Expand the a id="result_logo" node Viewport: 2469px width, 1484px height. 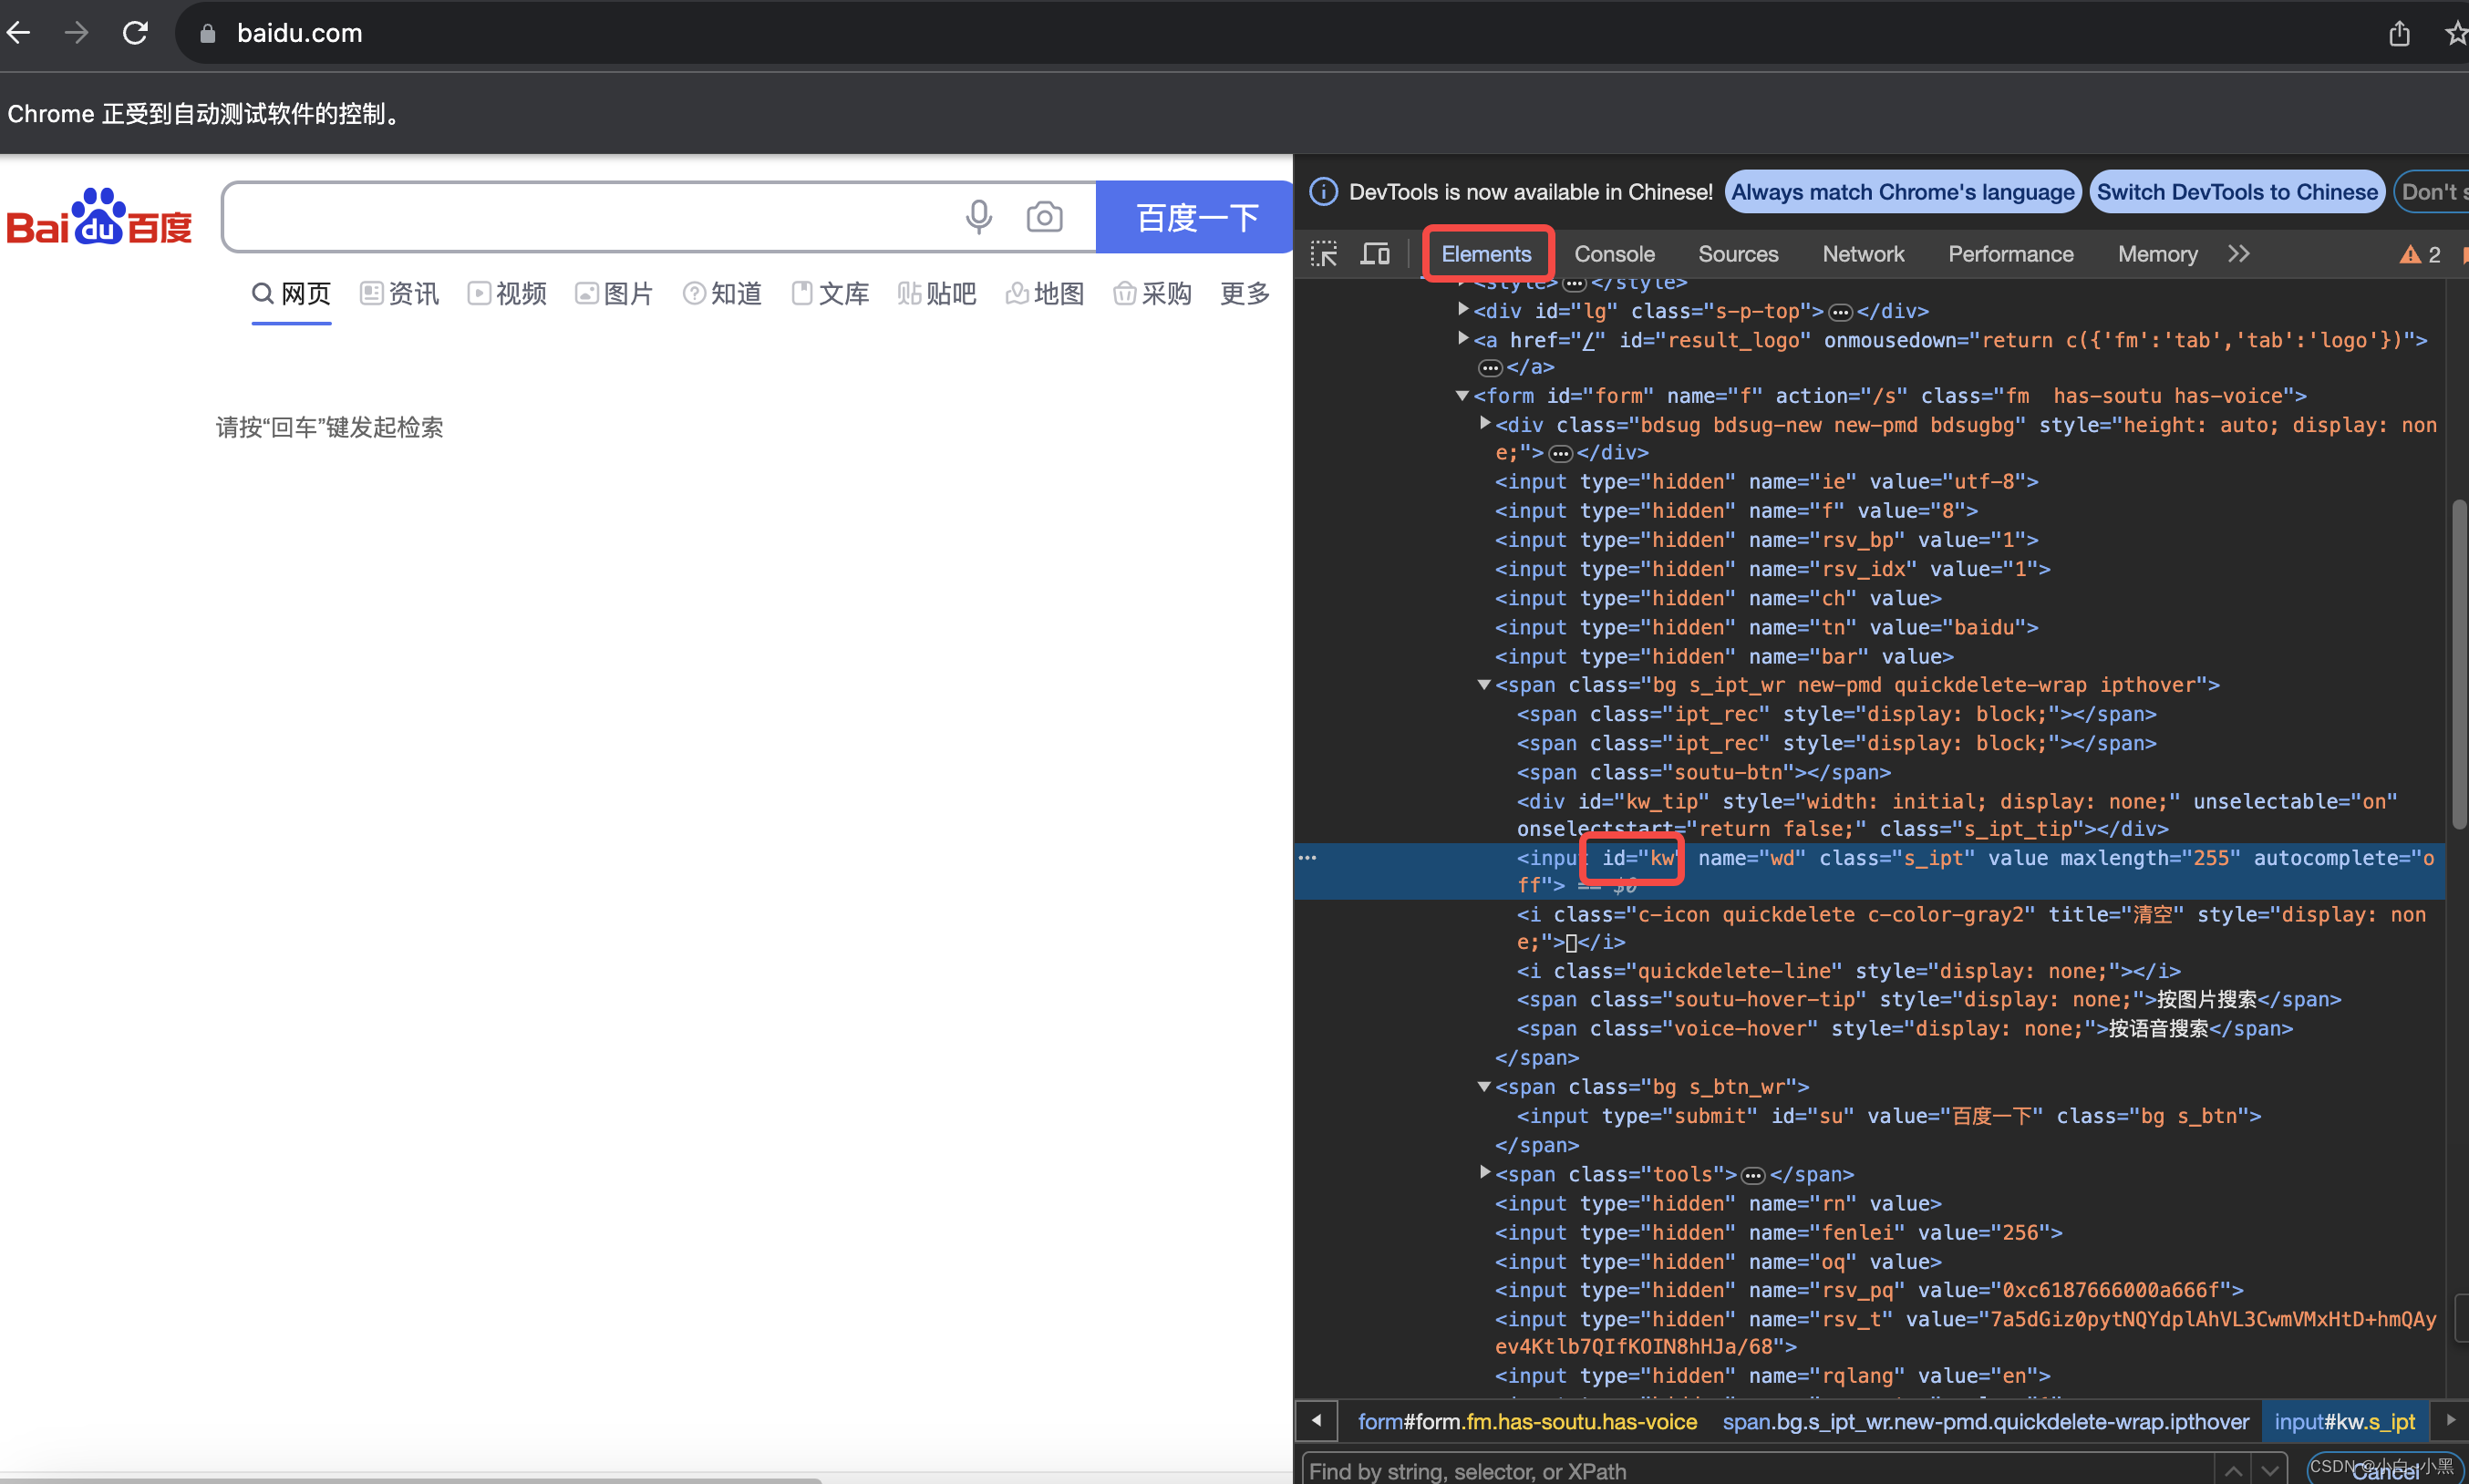pyautogui.click(x=1463, y=338)
